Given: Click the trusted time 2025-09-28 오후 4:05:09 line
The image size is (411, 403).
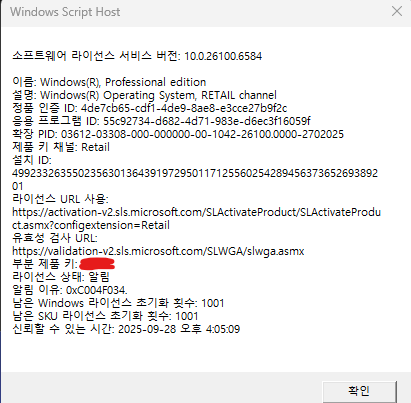Looking at the screenshot, I should (x=126, y=329).
